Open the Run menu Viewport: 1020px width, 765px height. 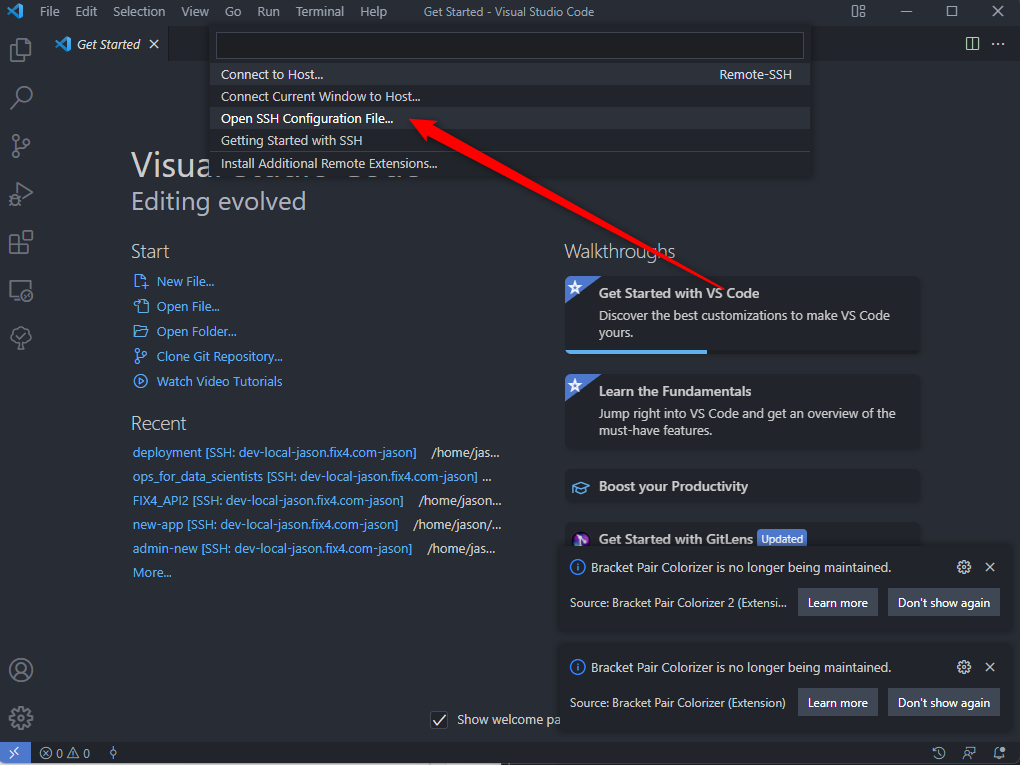point(268,12)
